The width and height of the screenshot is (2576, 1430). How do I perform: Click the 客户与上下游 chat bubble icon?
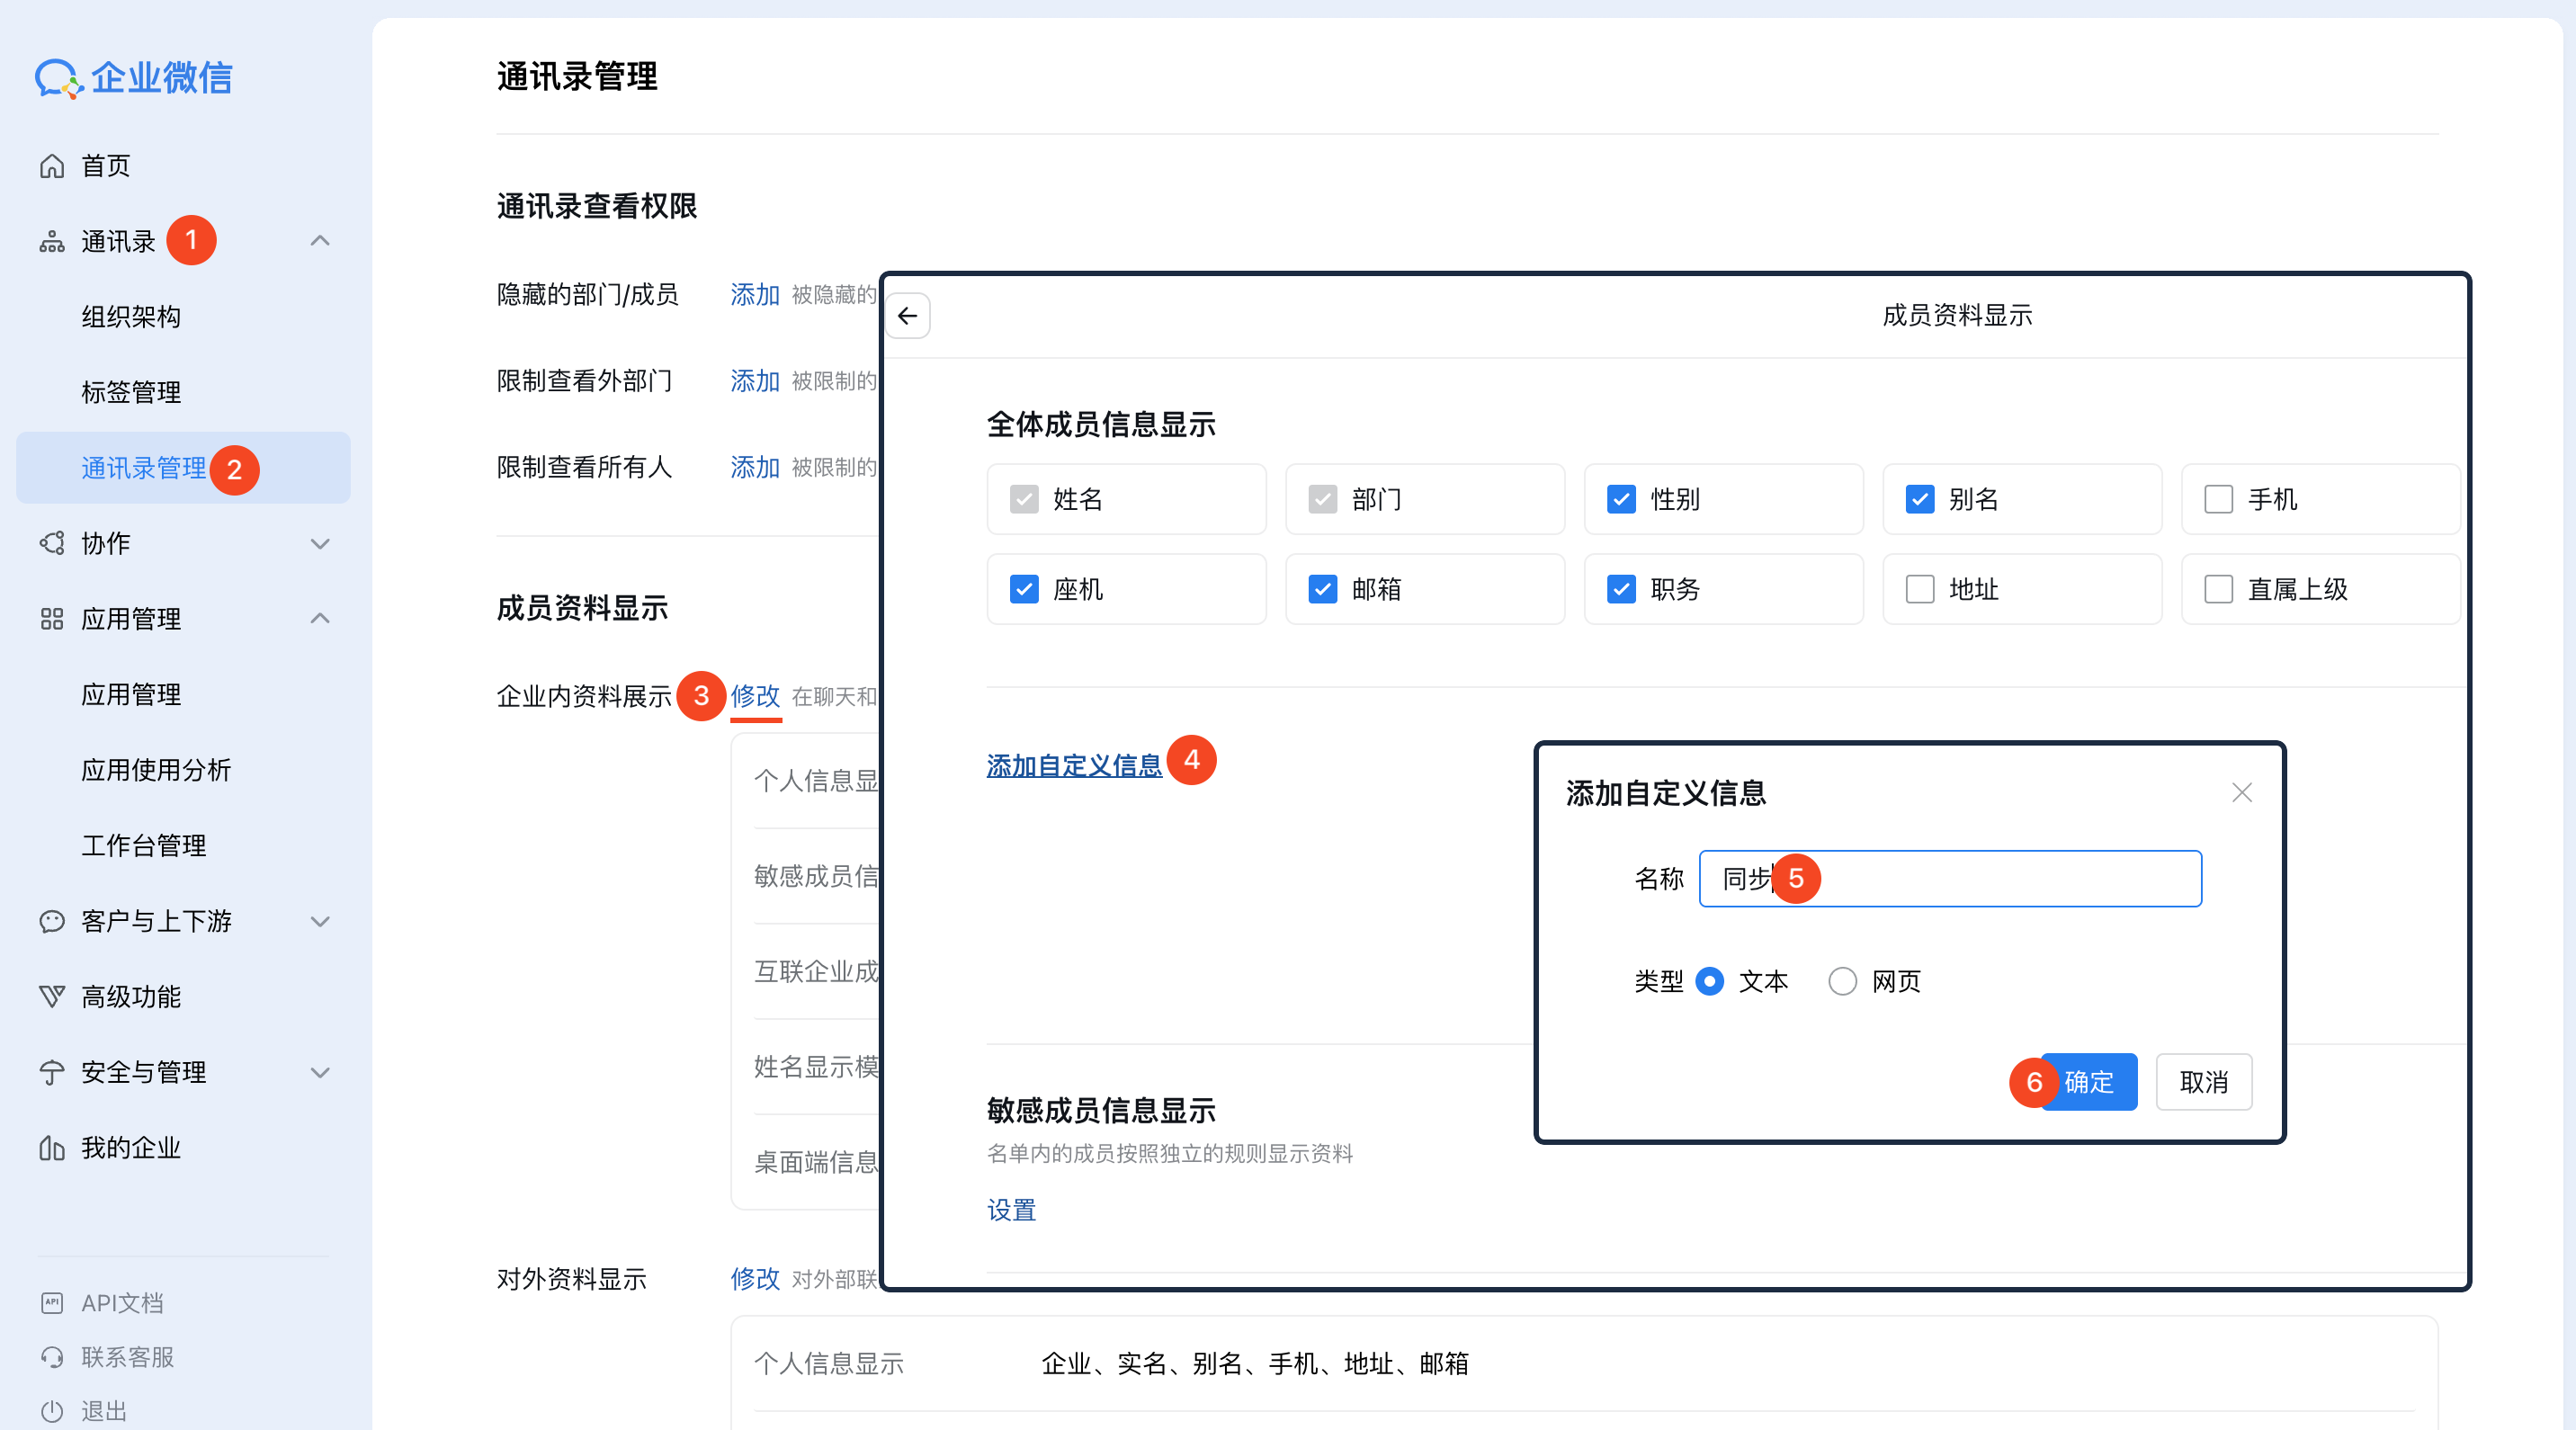52,921
